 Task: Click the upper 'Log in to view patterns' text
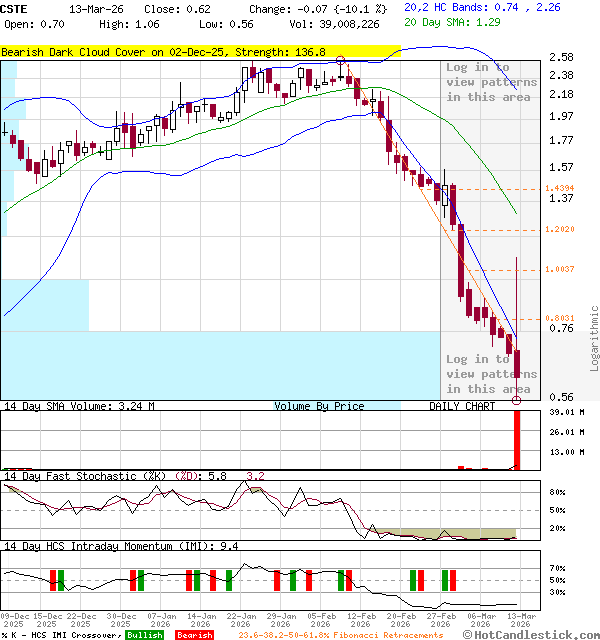click(491, 82)
